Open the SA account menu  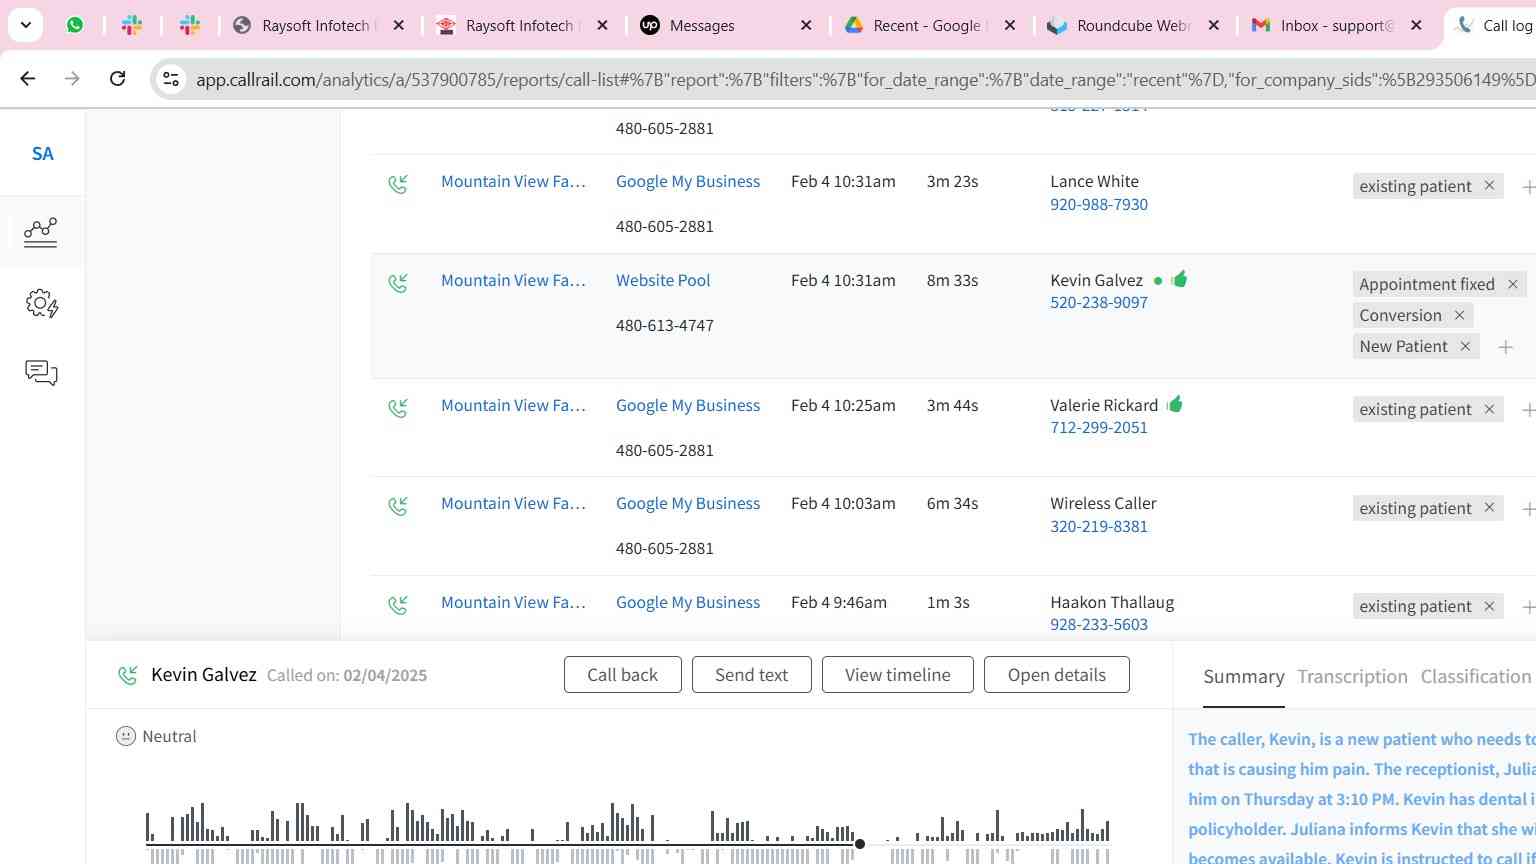tap(42, 154)
